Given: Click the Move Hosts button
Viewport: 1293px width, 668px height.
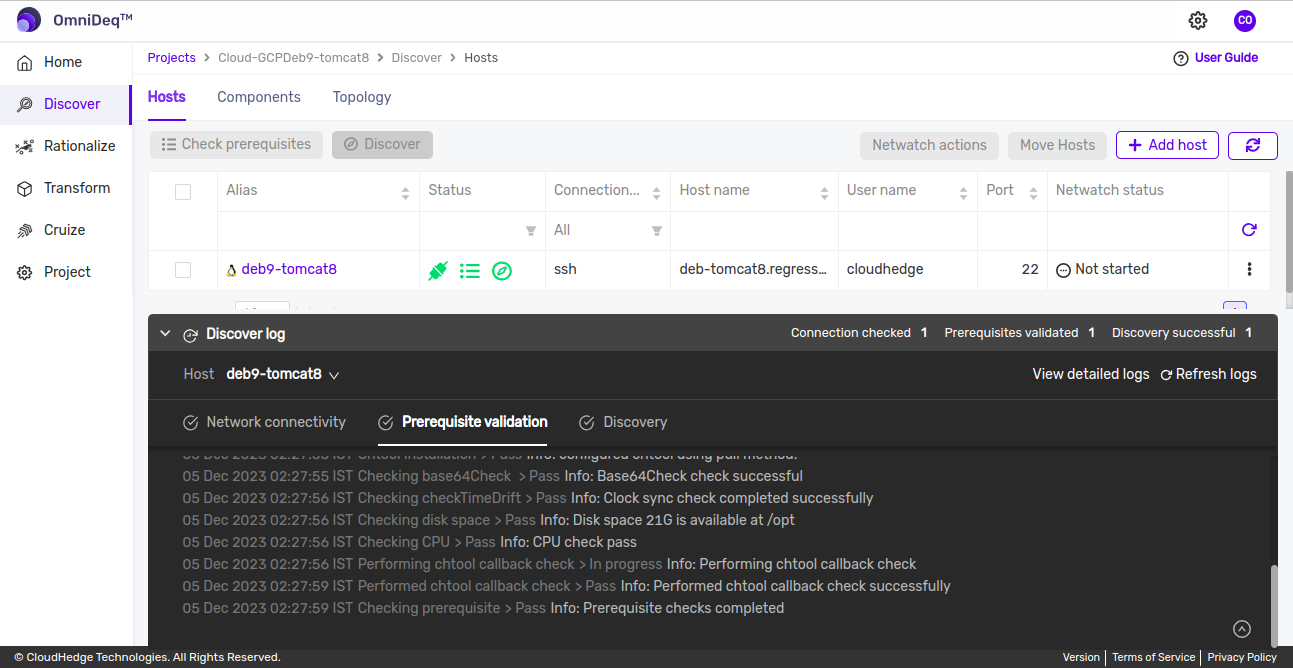Looking at the screenshot, I should [1057, 145].
